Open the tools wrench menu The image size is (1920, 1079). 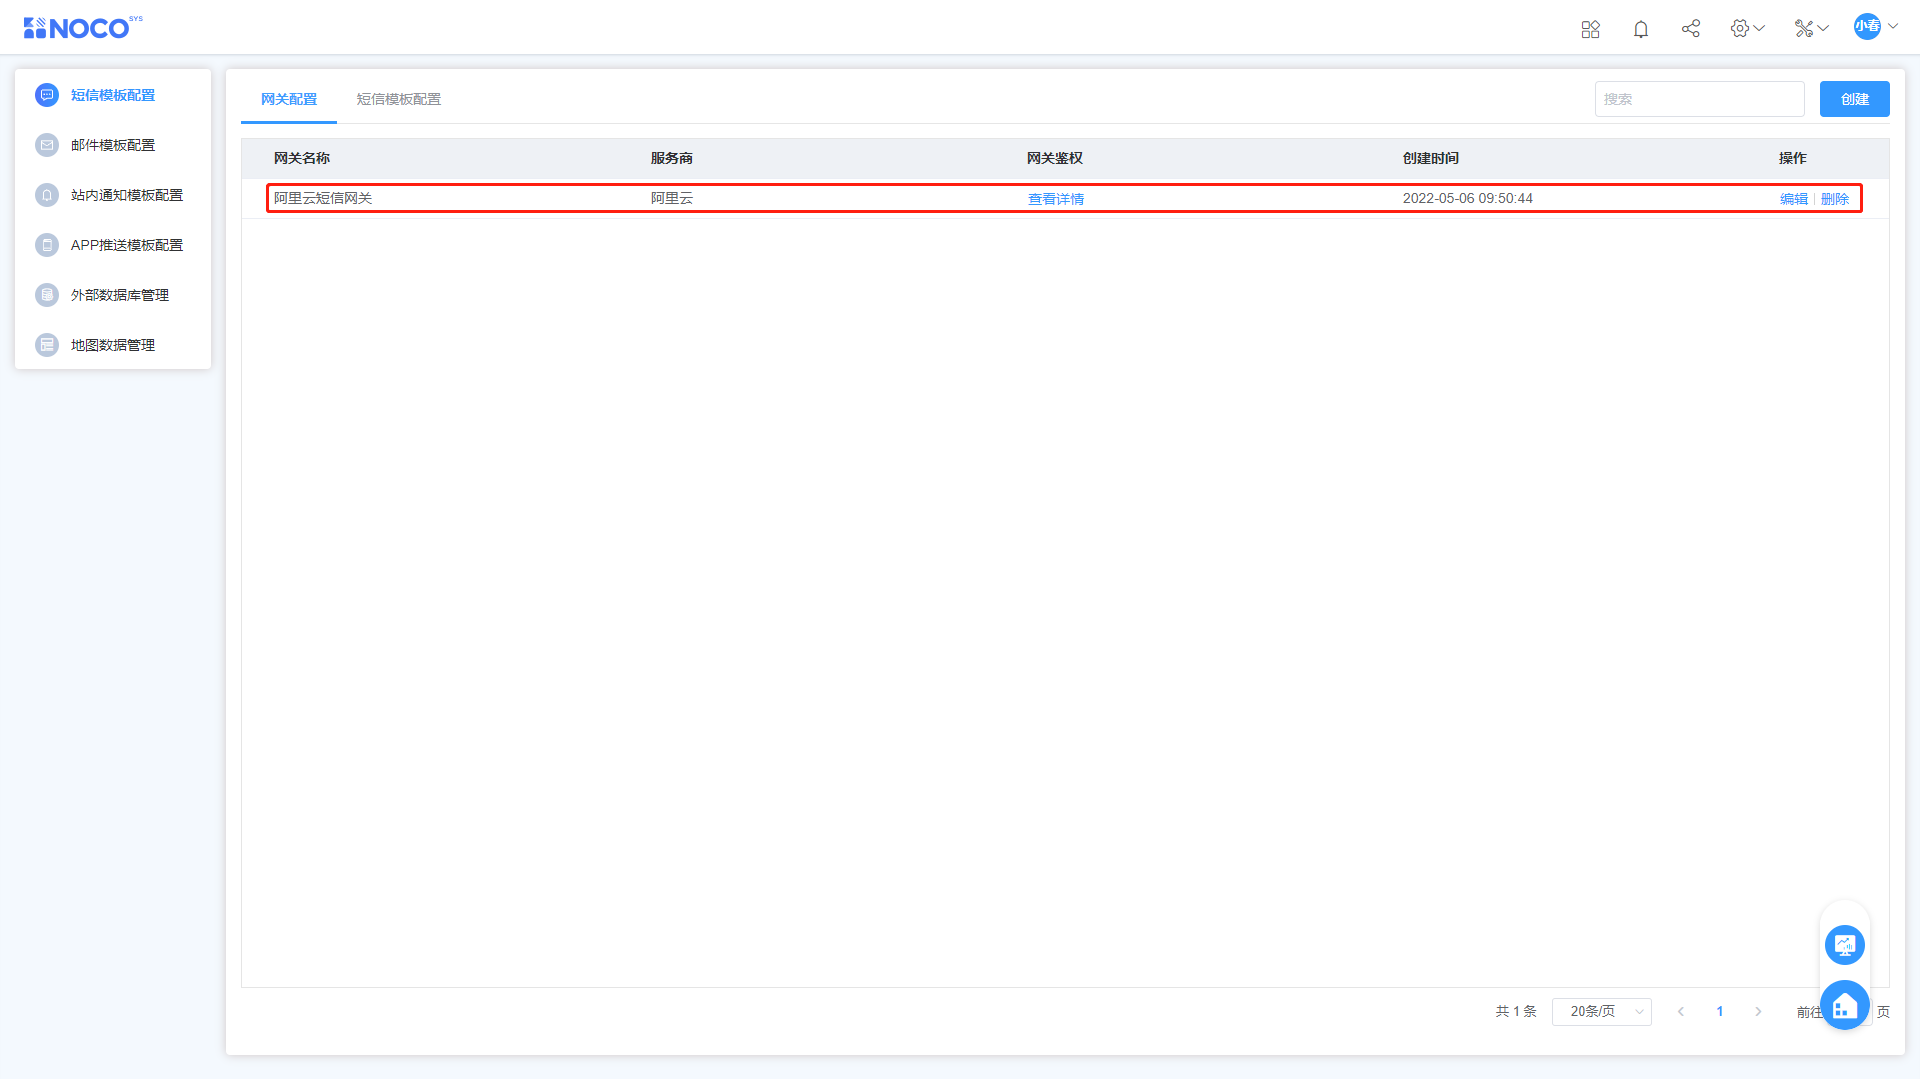(x=1811, y=28)
